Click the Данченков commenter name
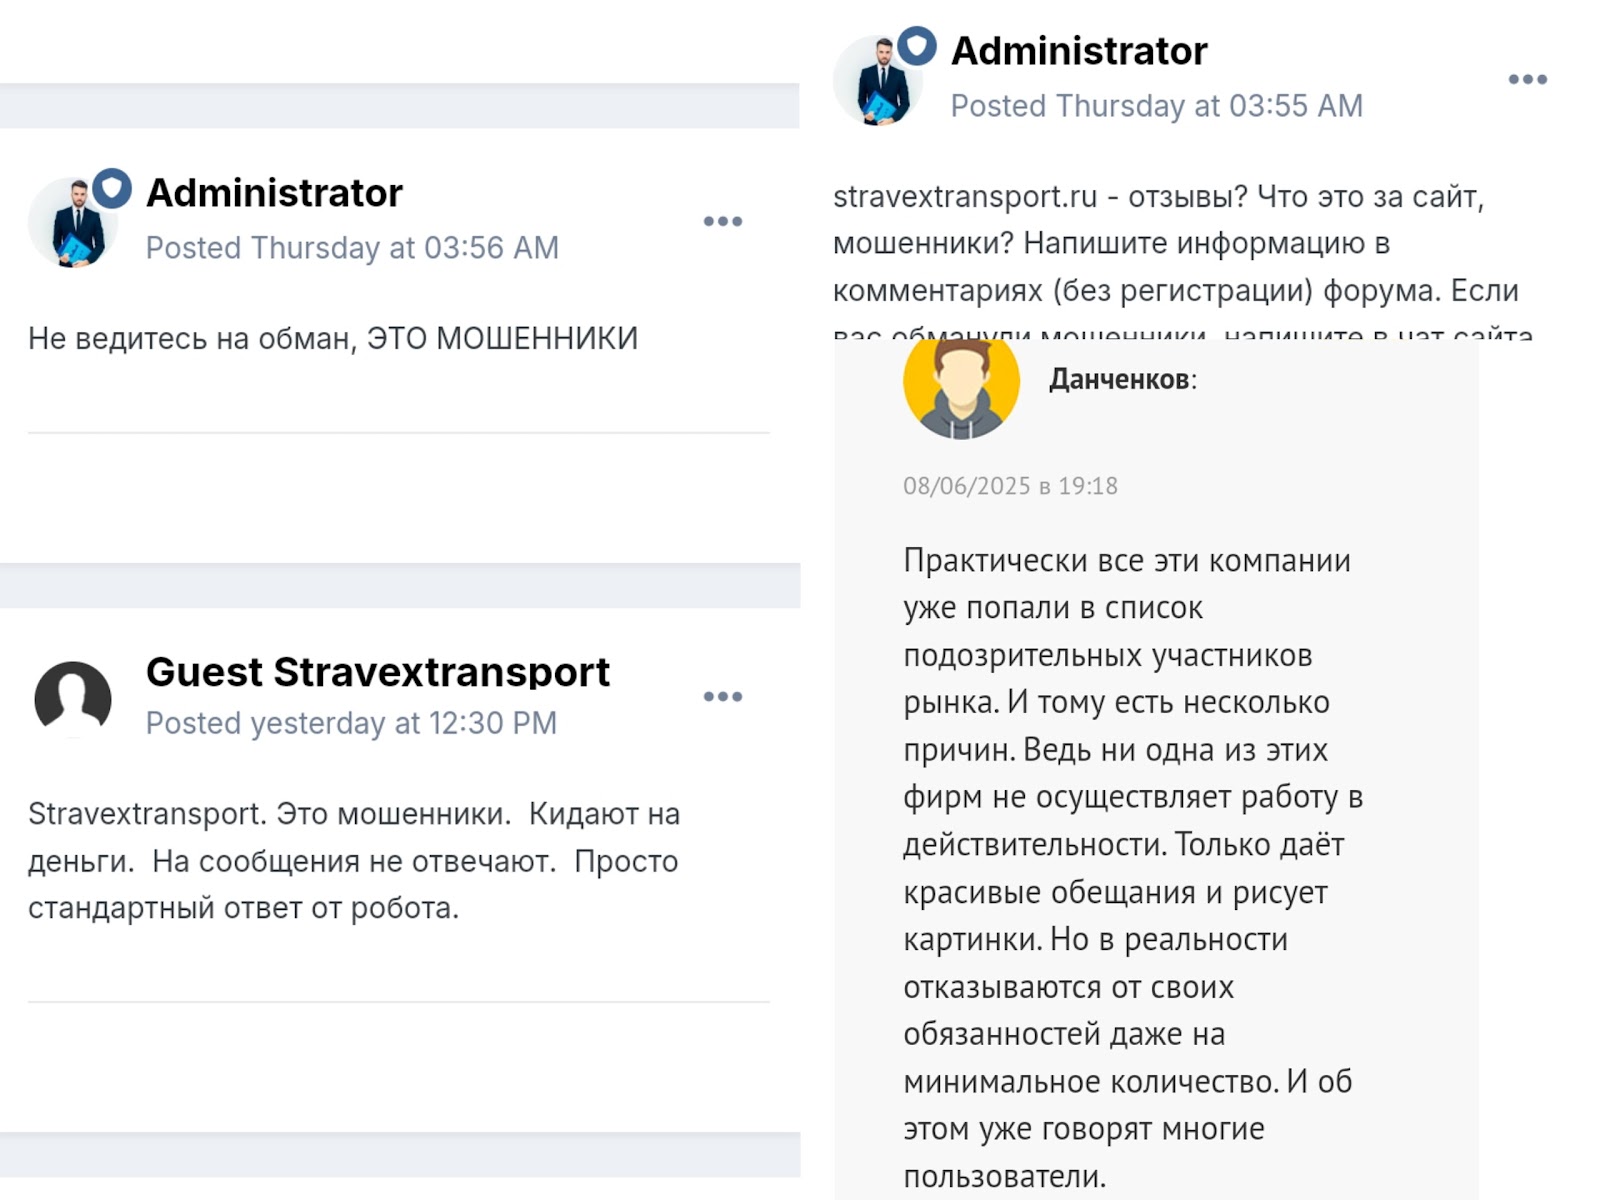Screen dimensions: 1600x1200 [x=1118, y=379]
